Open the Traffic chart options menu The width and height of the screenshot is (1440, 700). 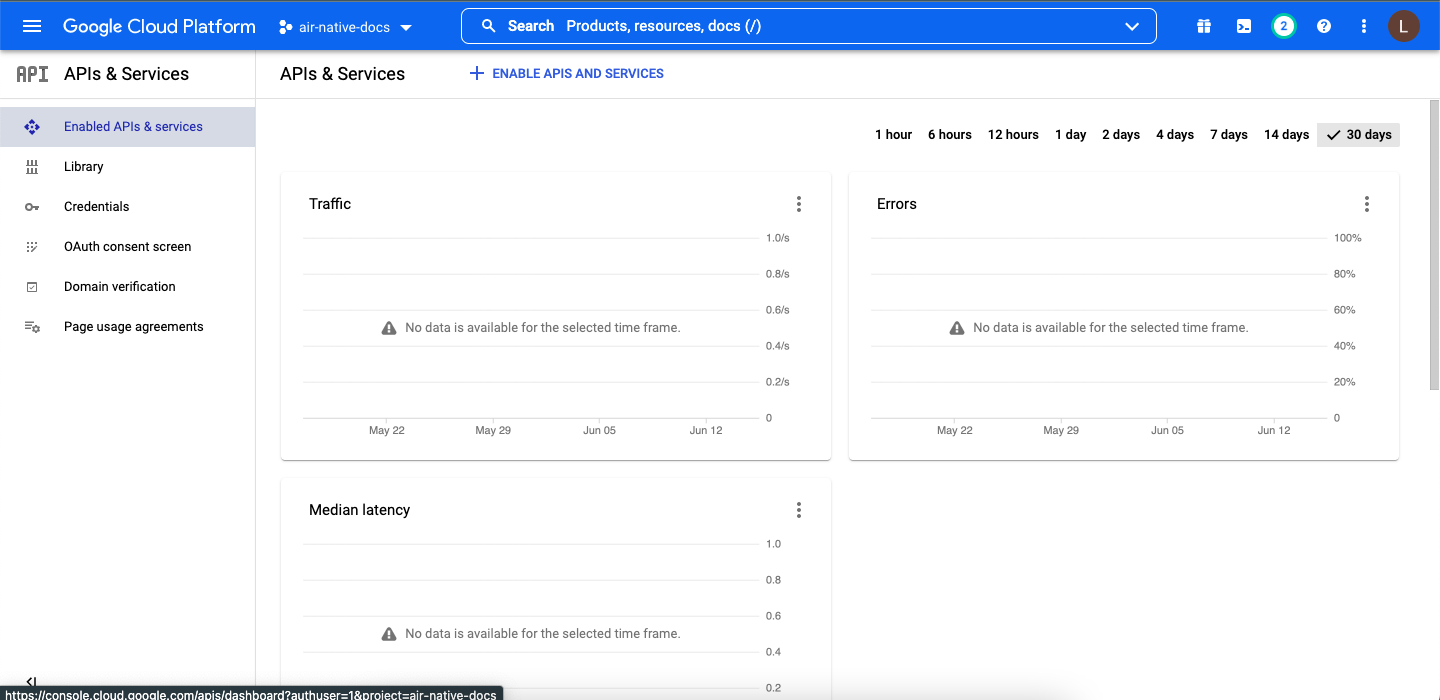click(x=798, y=204)
